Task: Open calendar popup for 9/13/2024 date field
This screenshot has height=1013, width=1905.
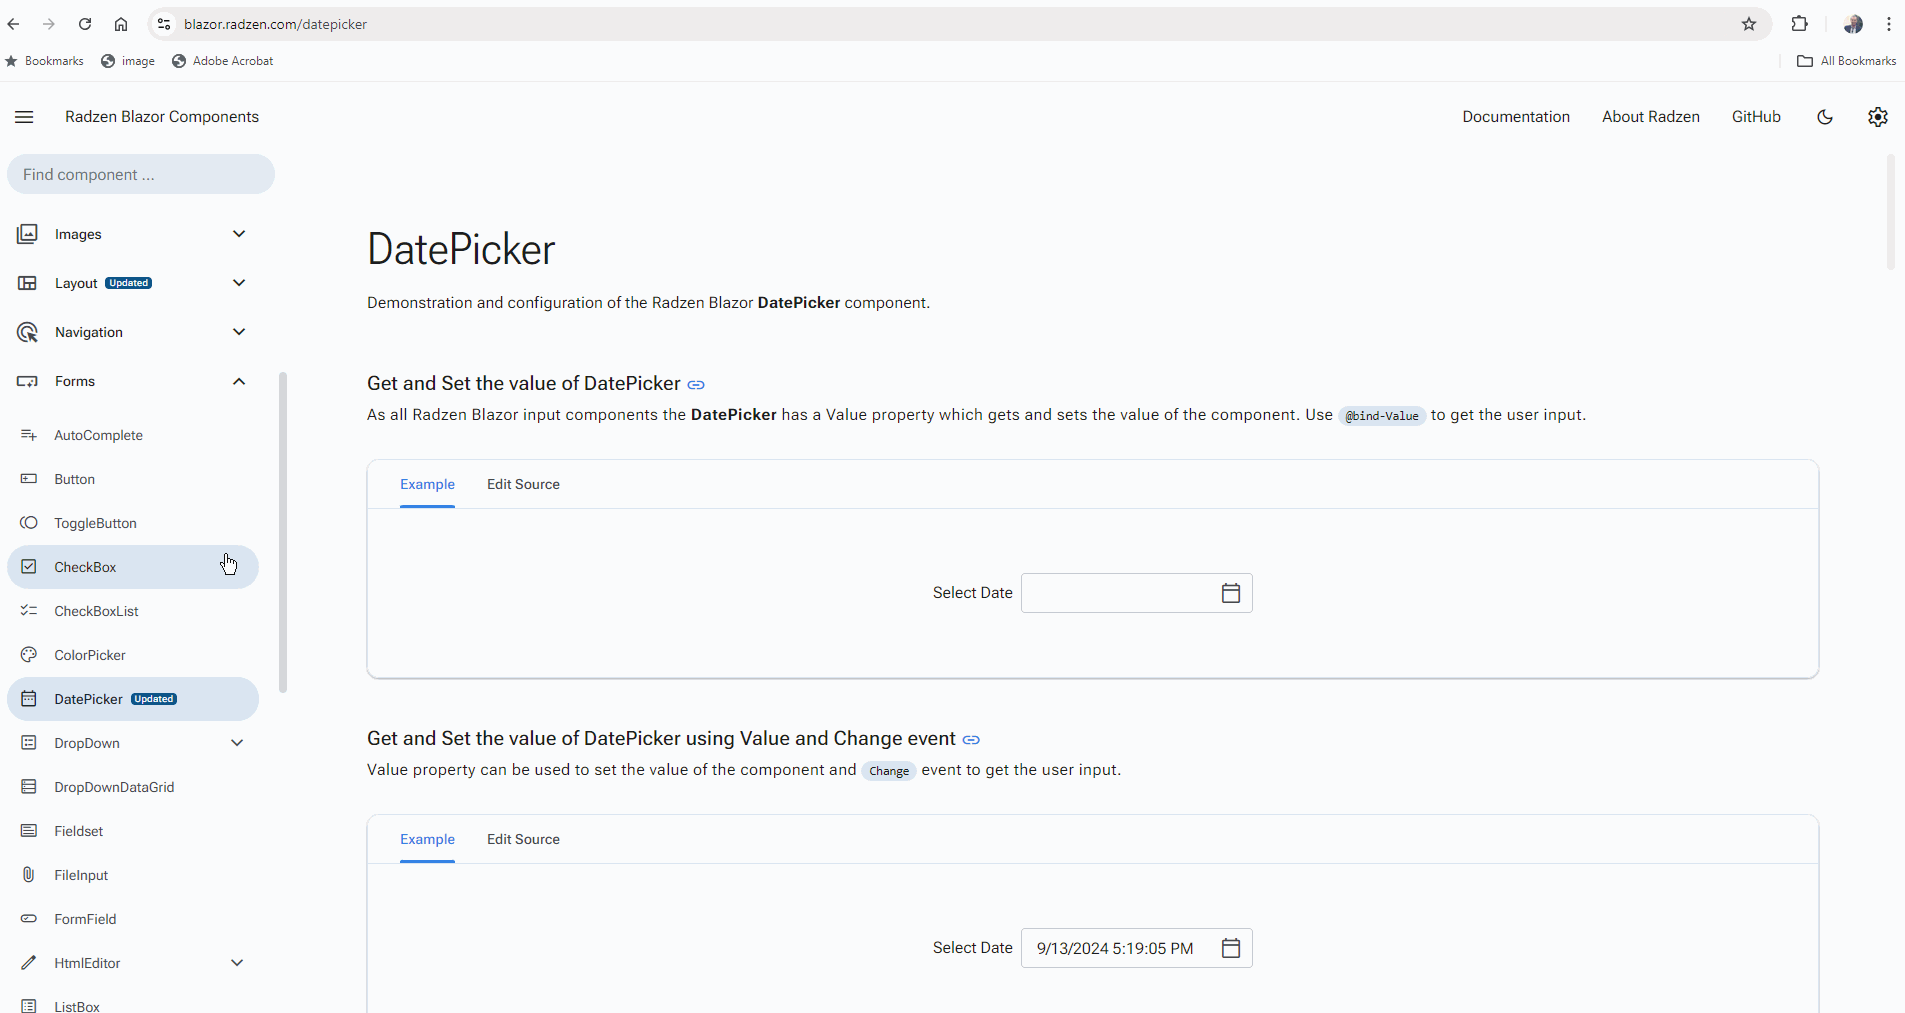Action: click(1231, 948)
